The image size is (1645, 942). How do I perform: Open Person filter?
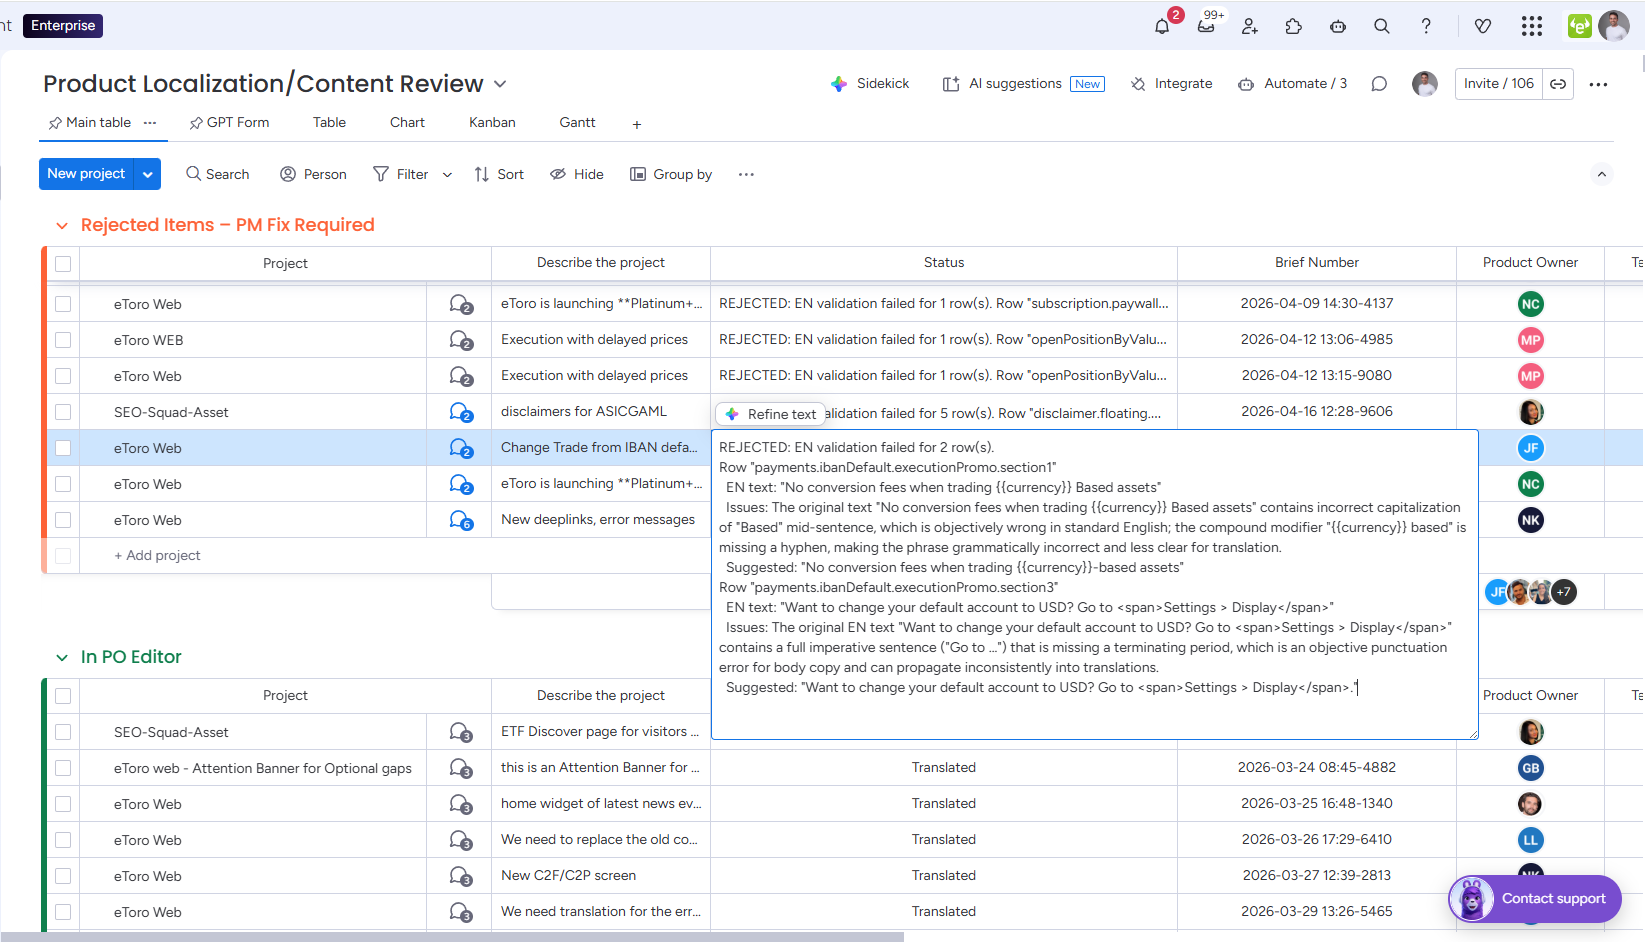(x=313, y=174)
